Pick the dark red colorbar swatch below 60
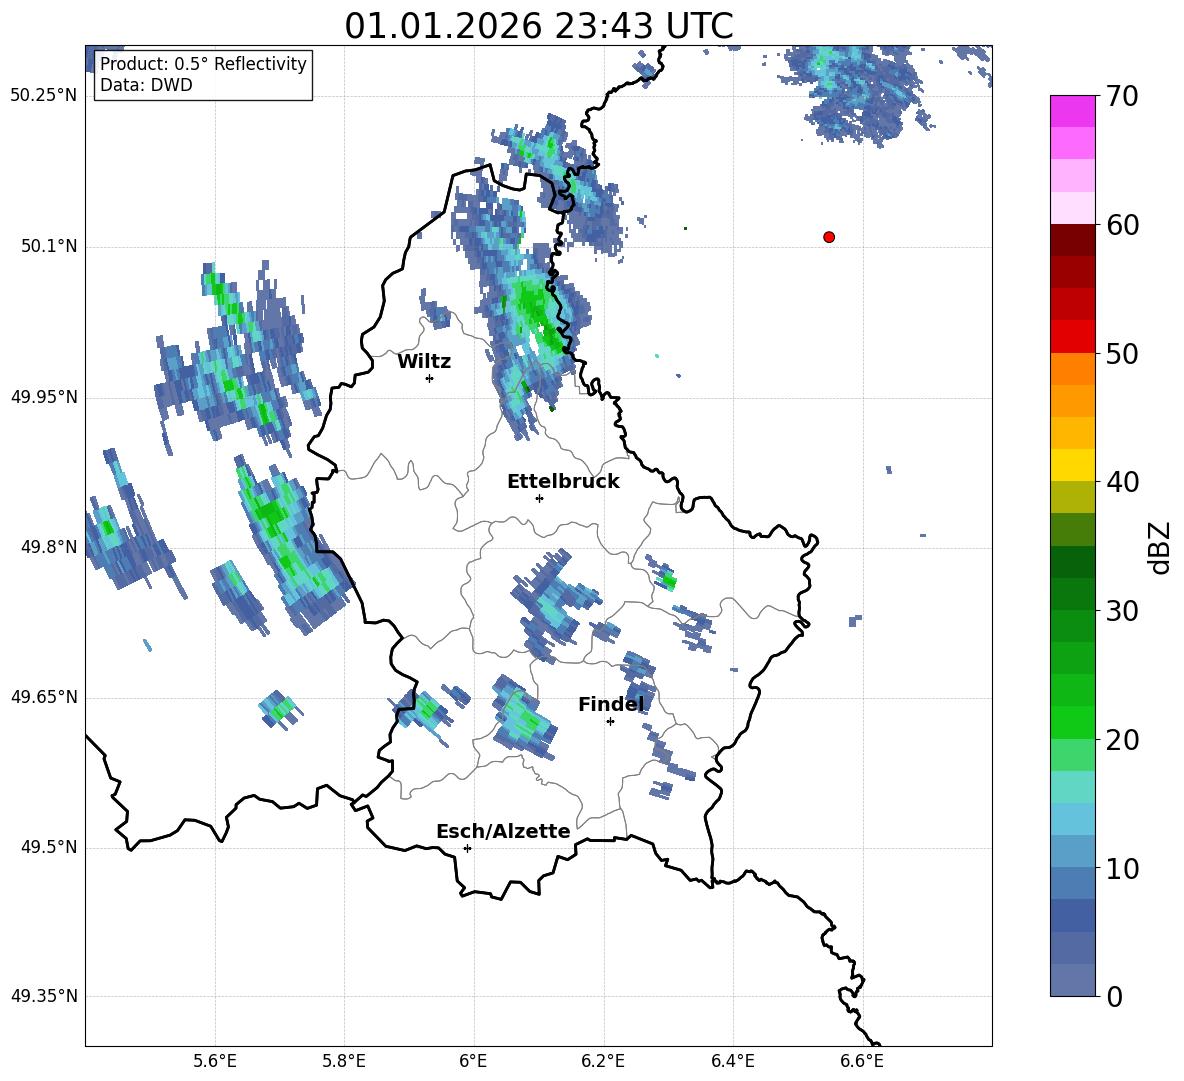This screenshot has width=1184, height=1081. [x=1072, y=240]
